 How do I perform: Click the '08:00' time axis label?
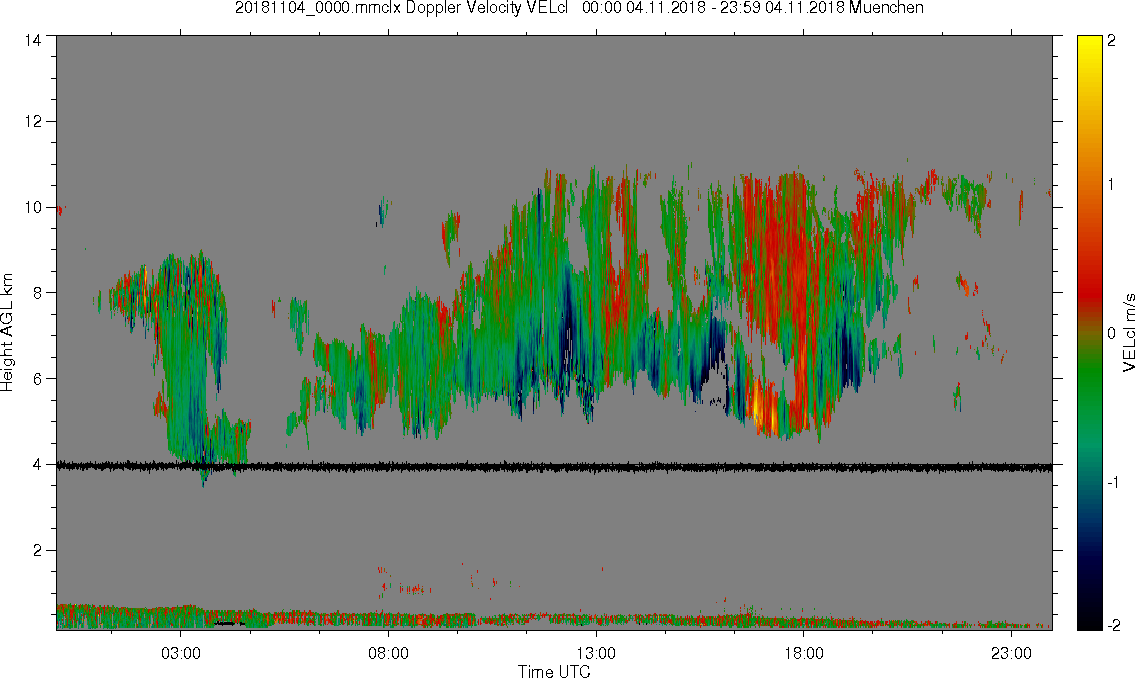tap(388, 653)
